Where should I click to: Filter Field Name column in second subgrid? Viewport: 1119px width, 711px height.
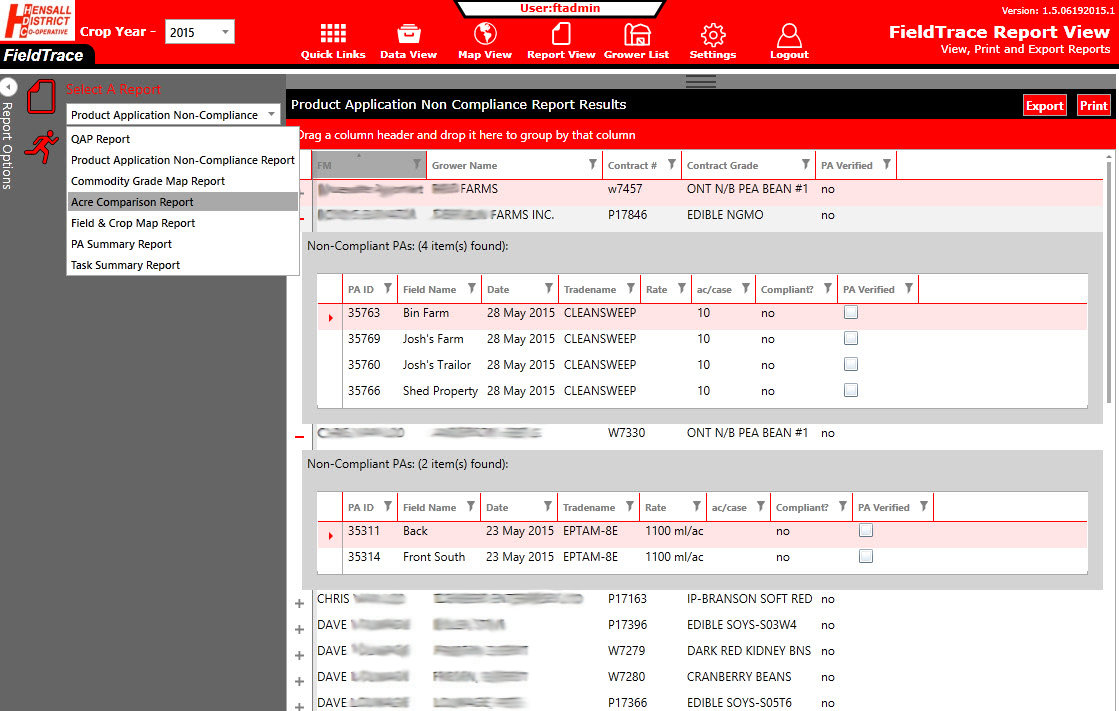point(470,507)
